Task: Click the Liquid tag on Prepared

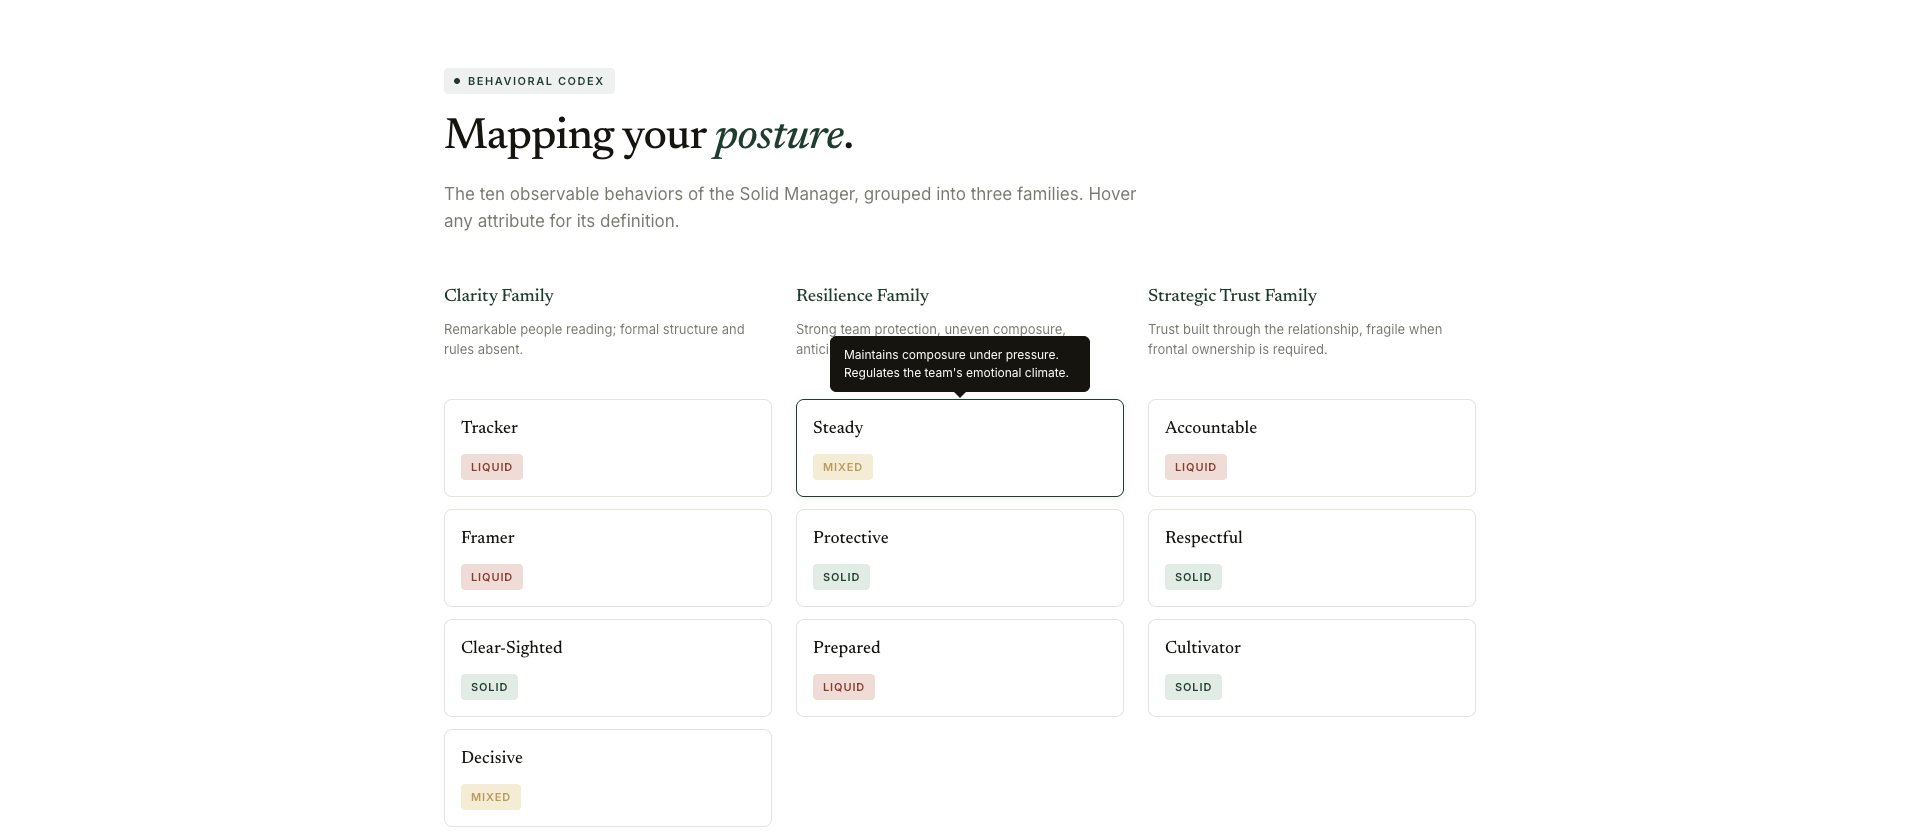Action: tap(844, 687)
